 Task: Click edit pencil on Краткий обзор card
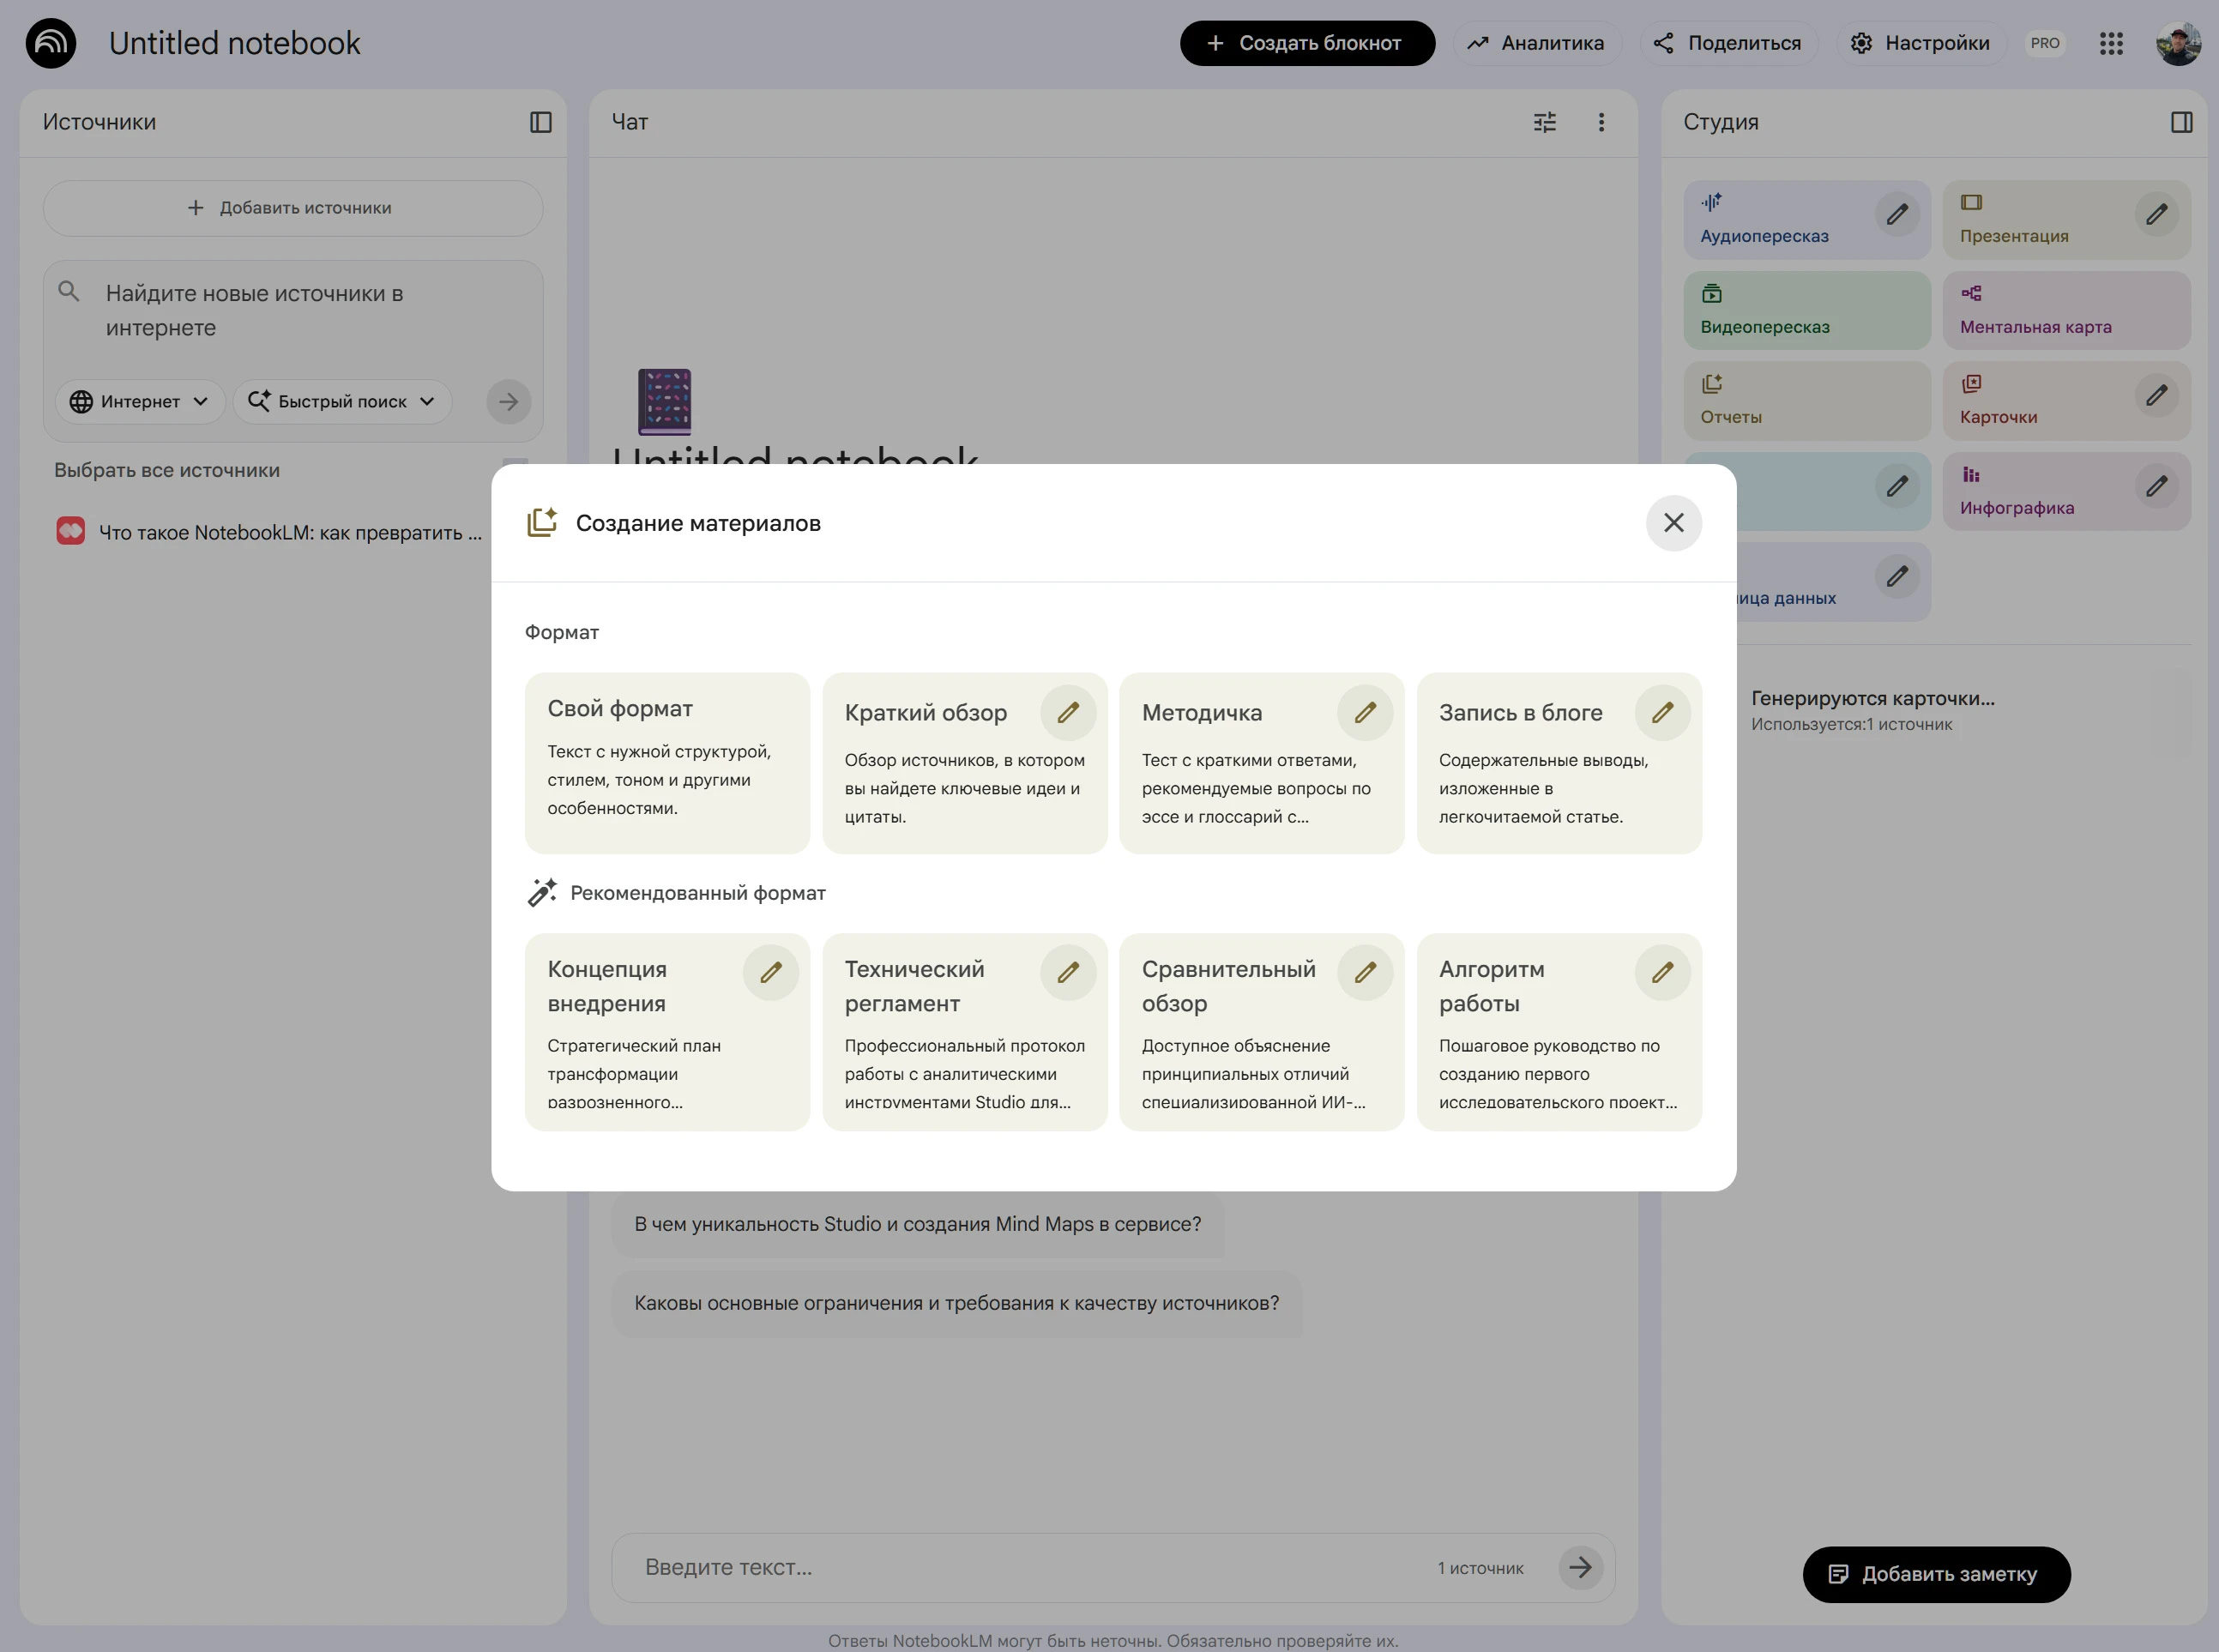click(x=1068, y=712)
